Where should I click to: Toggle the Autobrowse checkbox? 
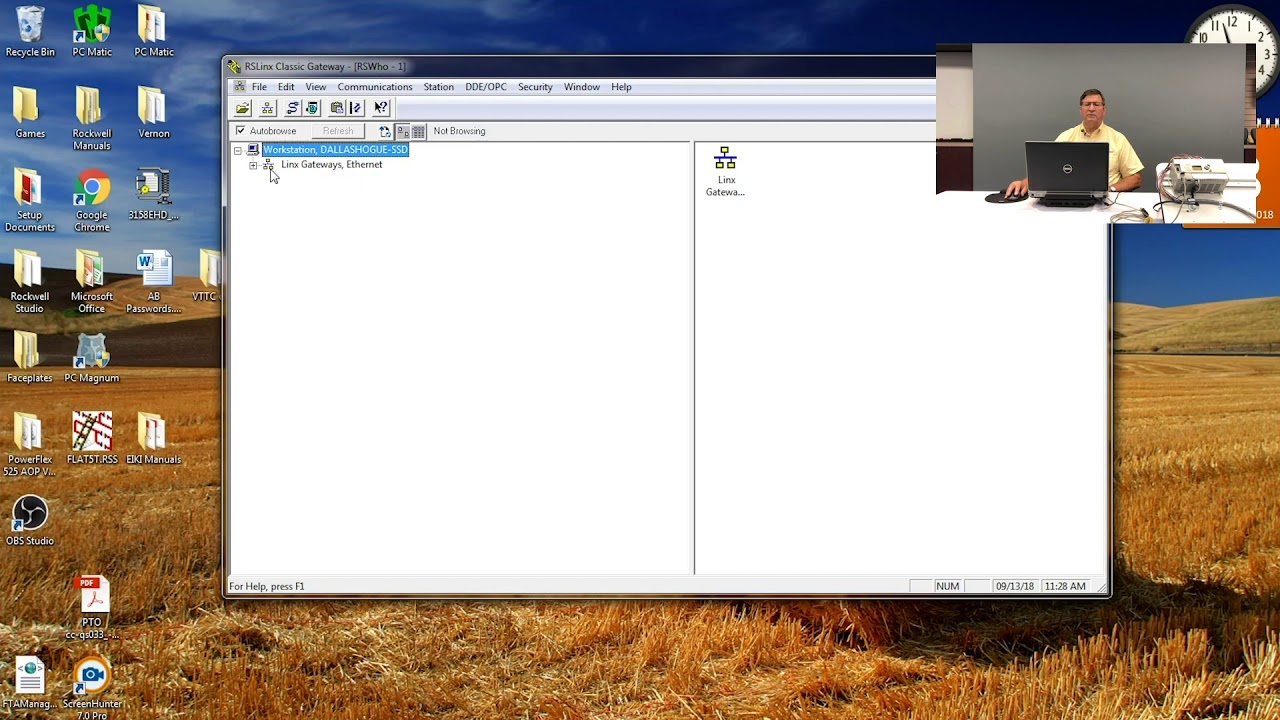click(x=240, y=131)
